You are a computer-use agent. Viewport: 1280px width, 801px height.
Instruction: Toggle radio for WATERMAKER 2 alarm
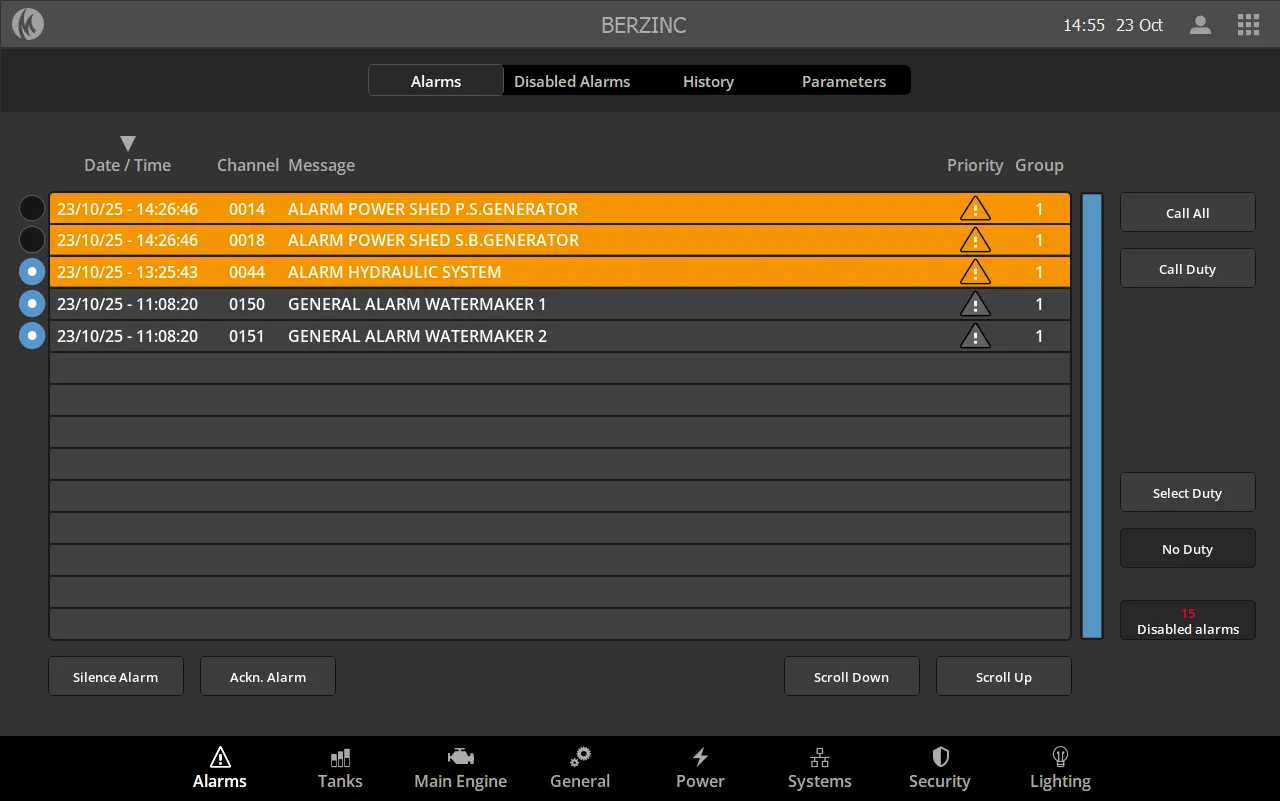tap(32, 336)
